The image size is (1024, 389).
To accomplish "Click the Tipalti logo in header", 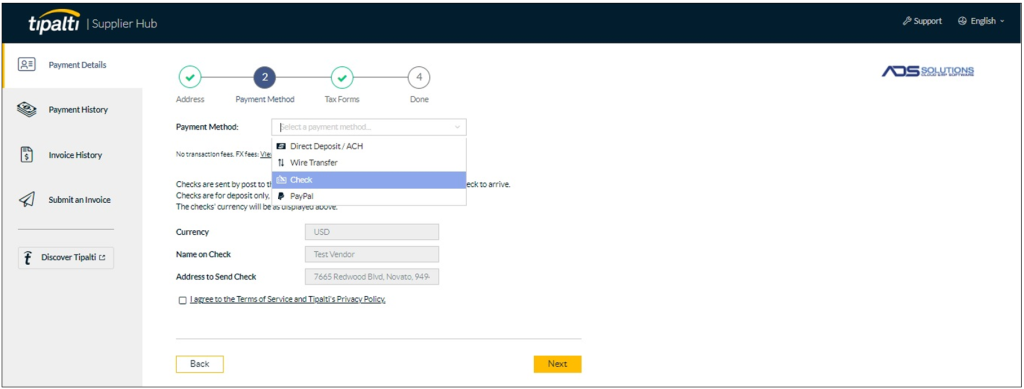I will click(x=54, y=22).
